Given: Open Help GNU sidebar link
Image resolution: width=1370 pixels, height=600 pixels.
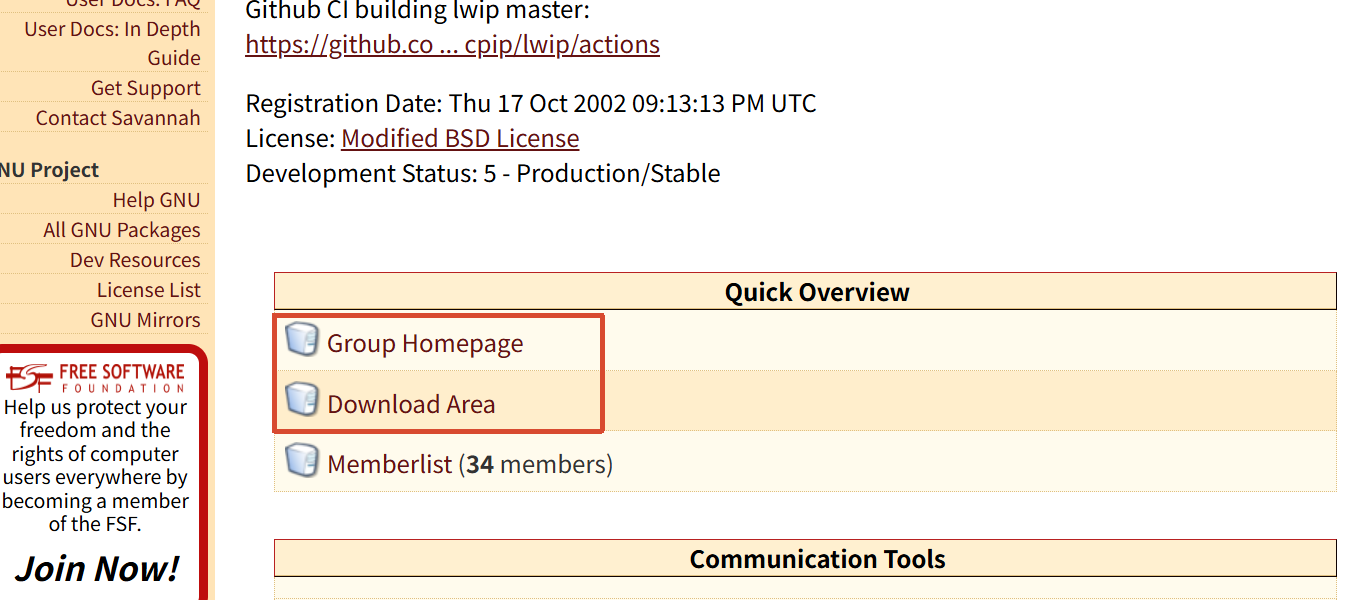Looking at the screenshot, I should 156,200.
